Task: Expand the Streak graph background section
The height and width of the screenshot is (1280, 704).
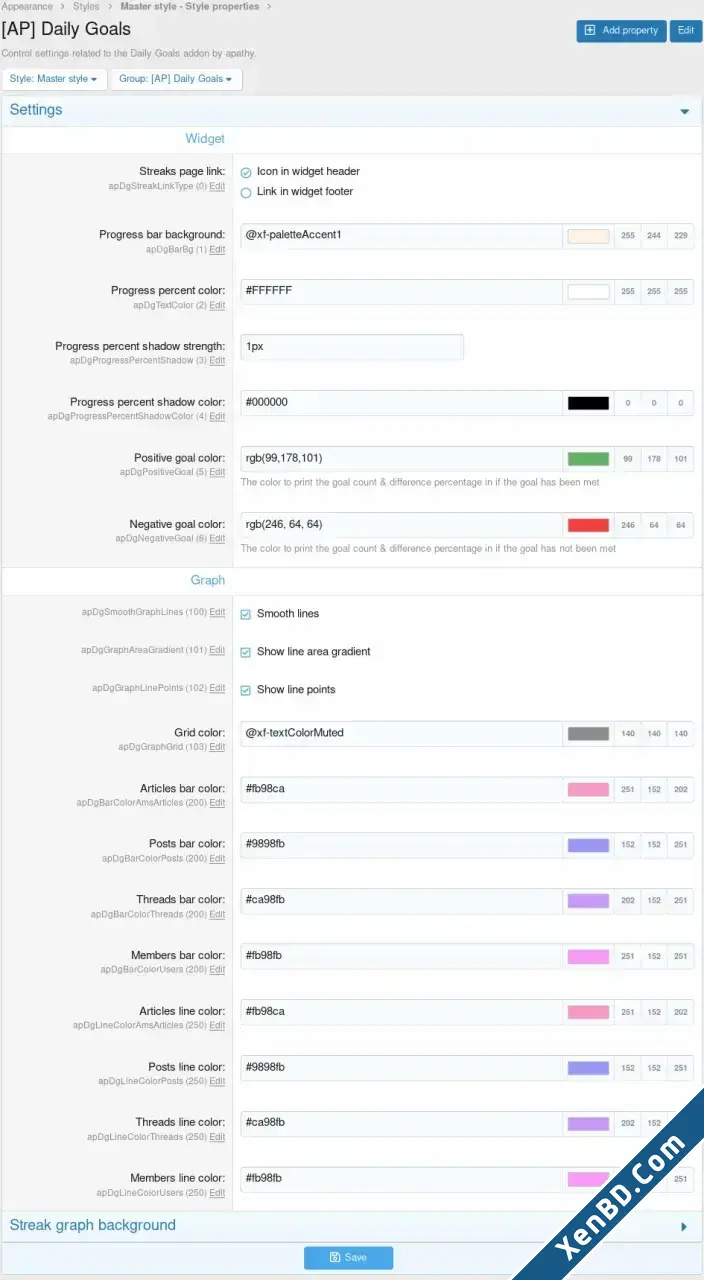Action: point(352,1226)
